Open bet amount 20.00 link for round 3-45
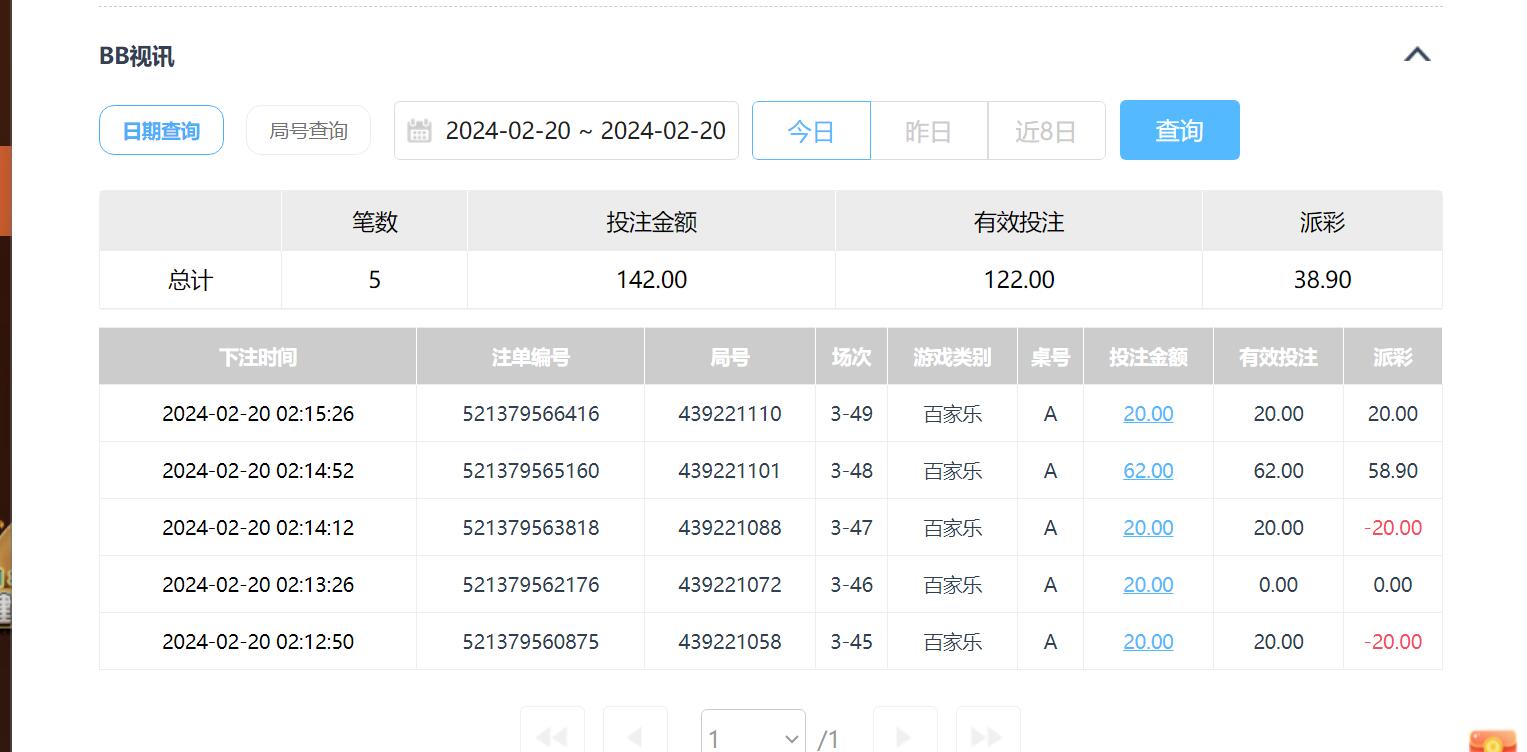 pyautogui.click(x=1148, y=641)
